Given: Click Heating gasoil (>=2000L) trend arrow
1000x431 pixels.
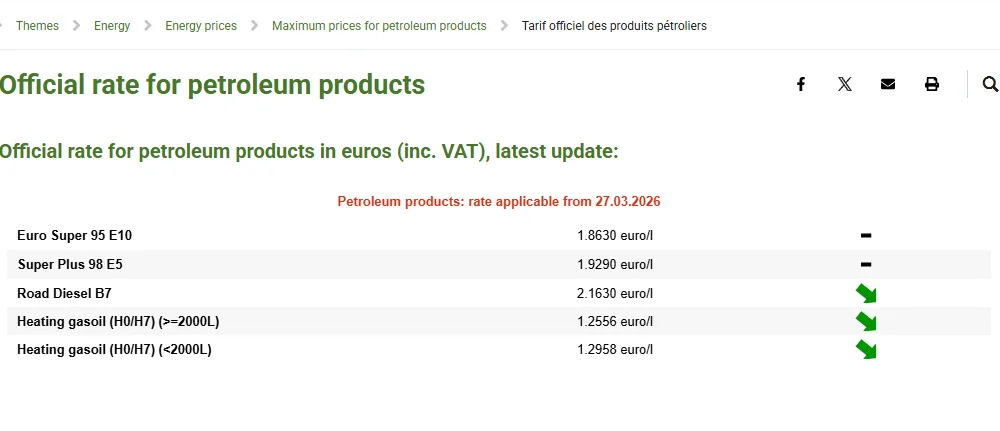Looking at the screenshot, I should click(x=866, y=321).
